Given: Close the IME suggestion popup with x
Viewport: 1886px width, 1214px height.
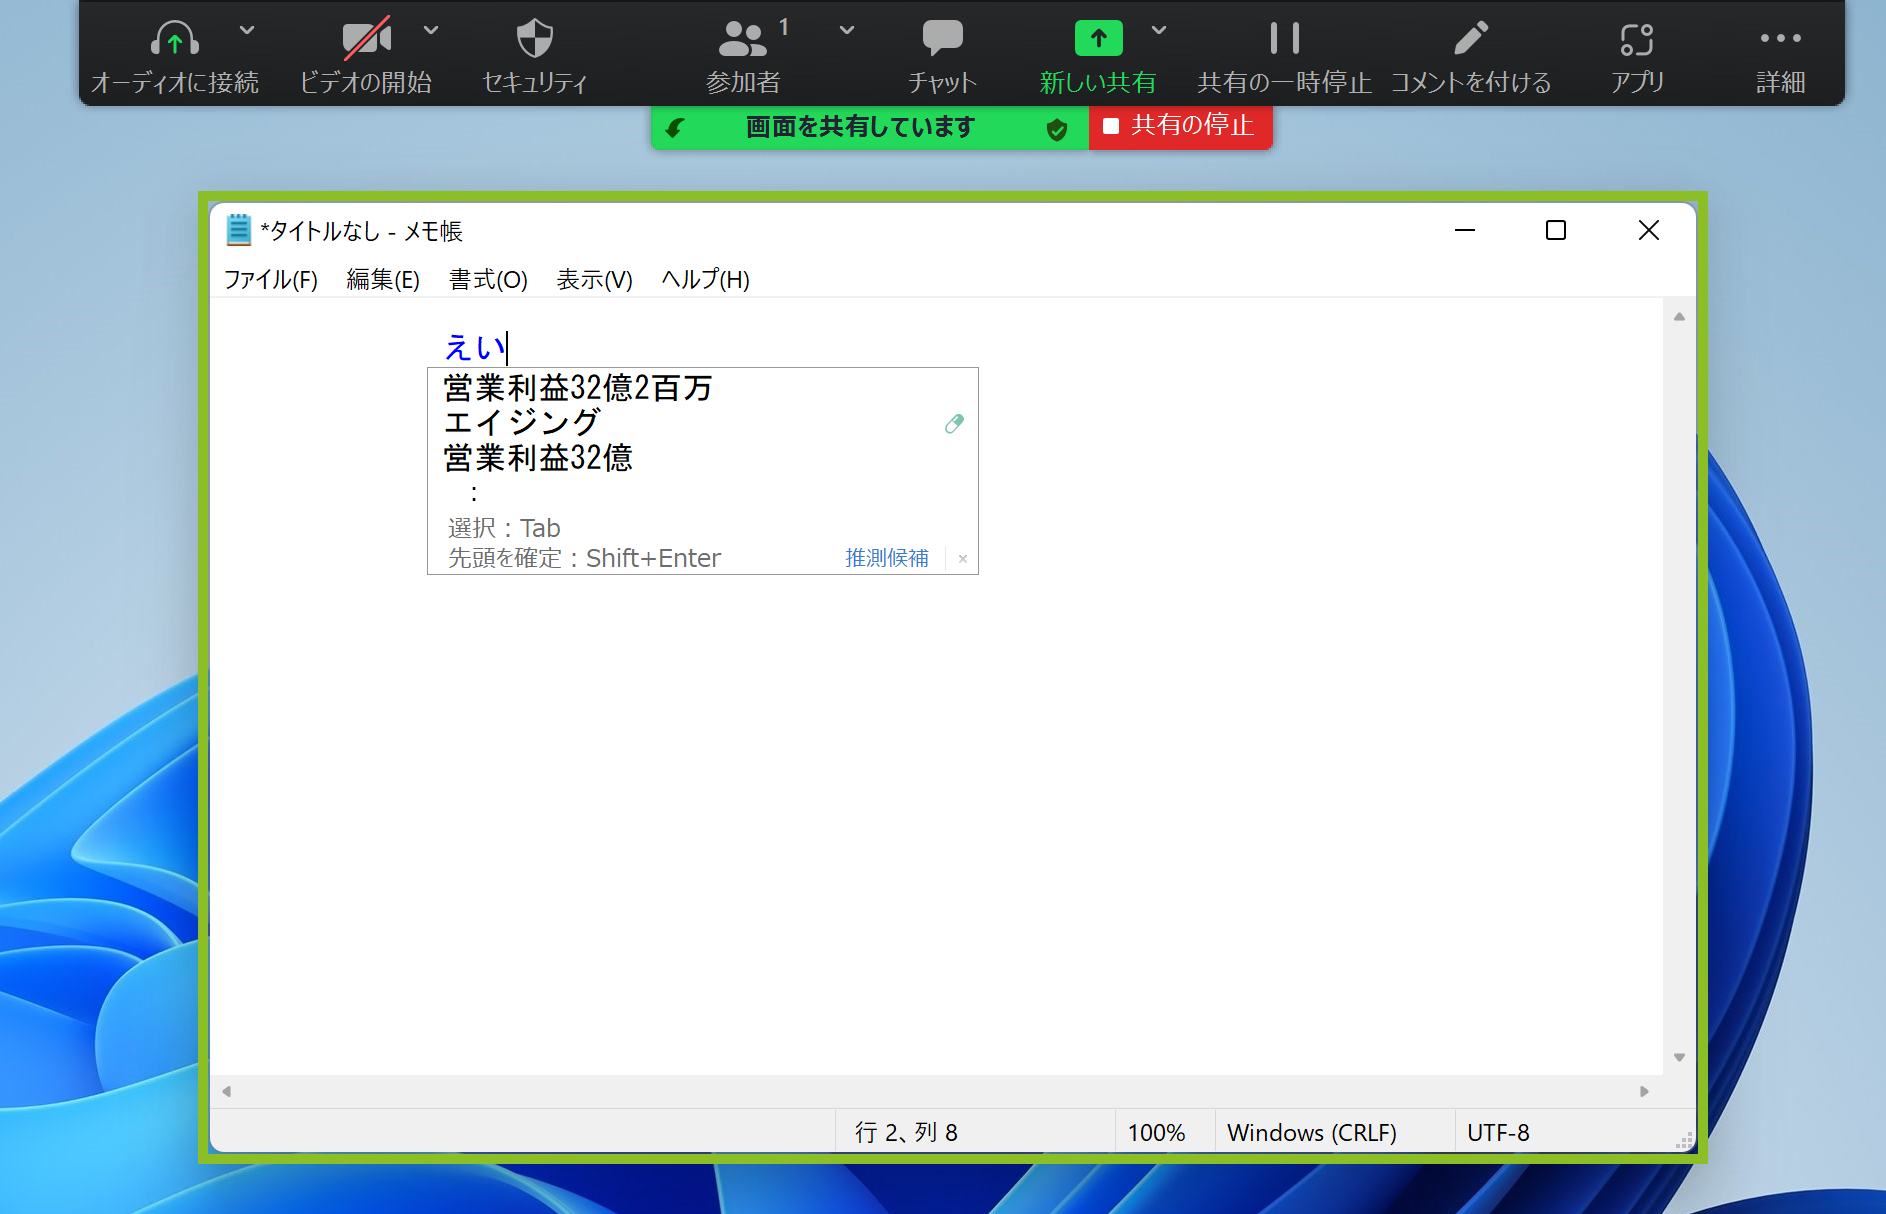Looking at the screenshot, I should pyautogui.click(x=962, y=559).
